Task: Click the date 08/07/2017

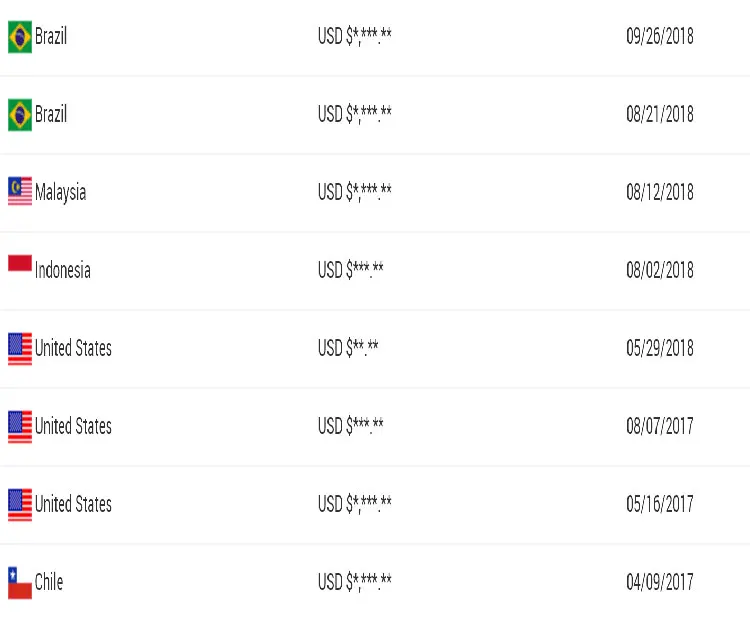Action: (660, 426)
